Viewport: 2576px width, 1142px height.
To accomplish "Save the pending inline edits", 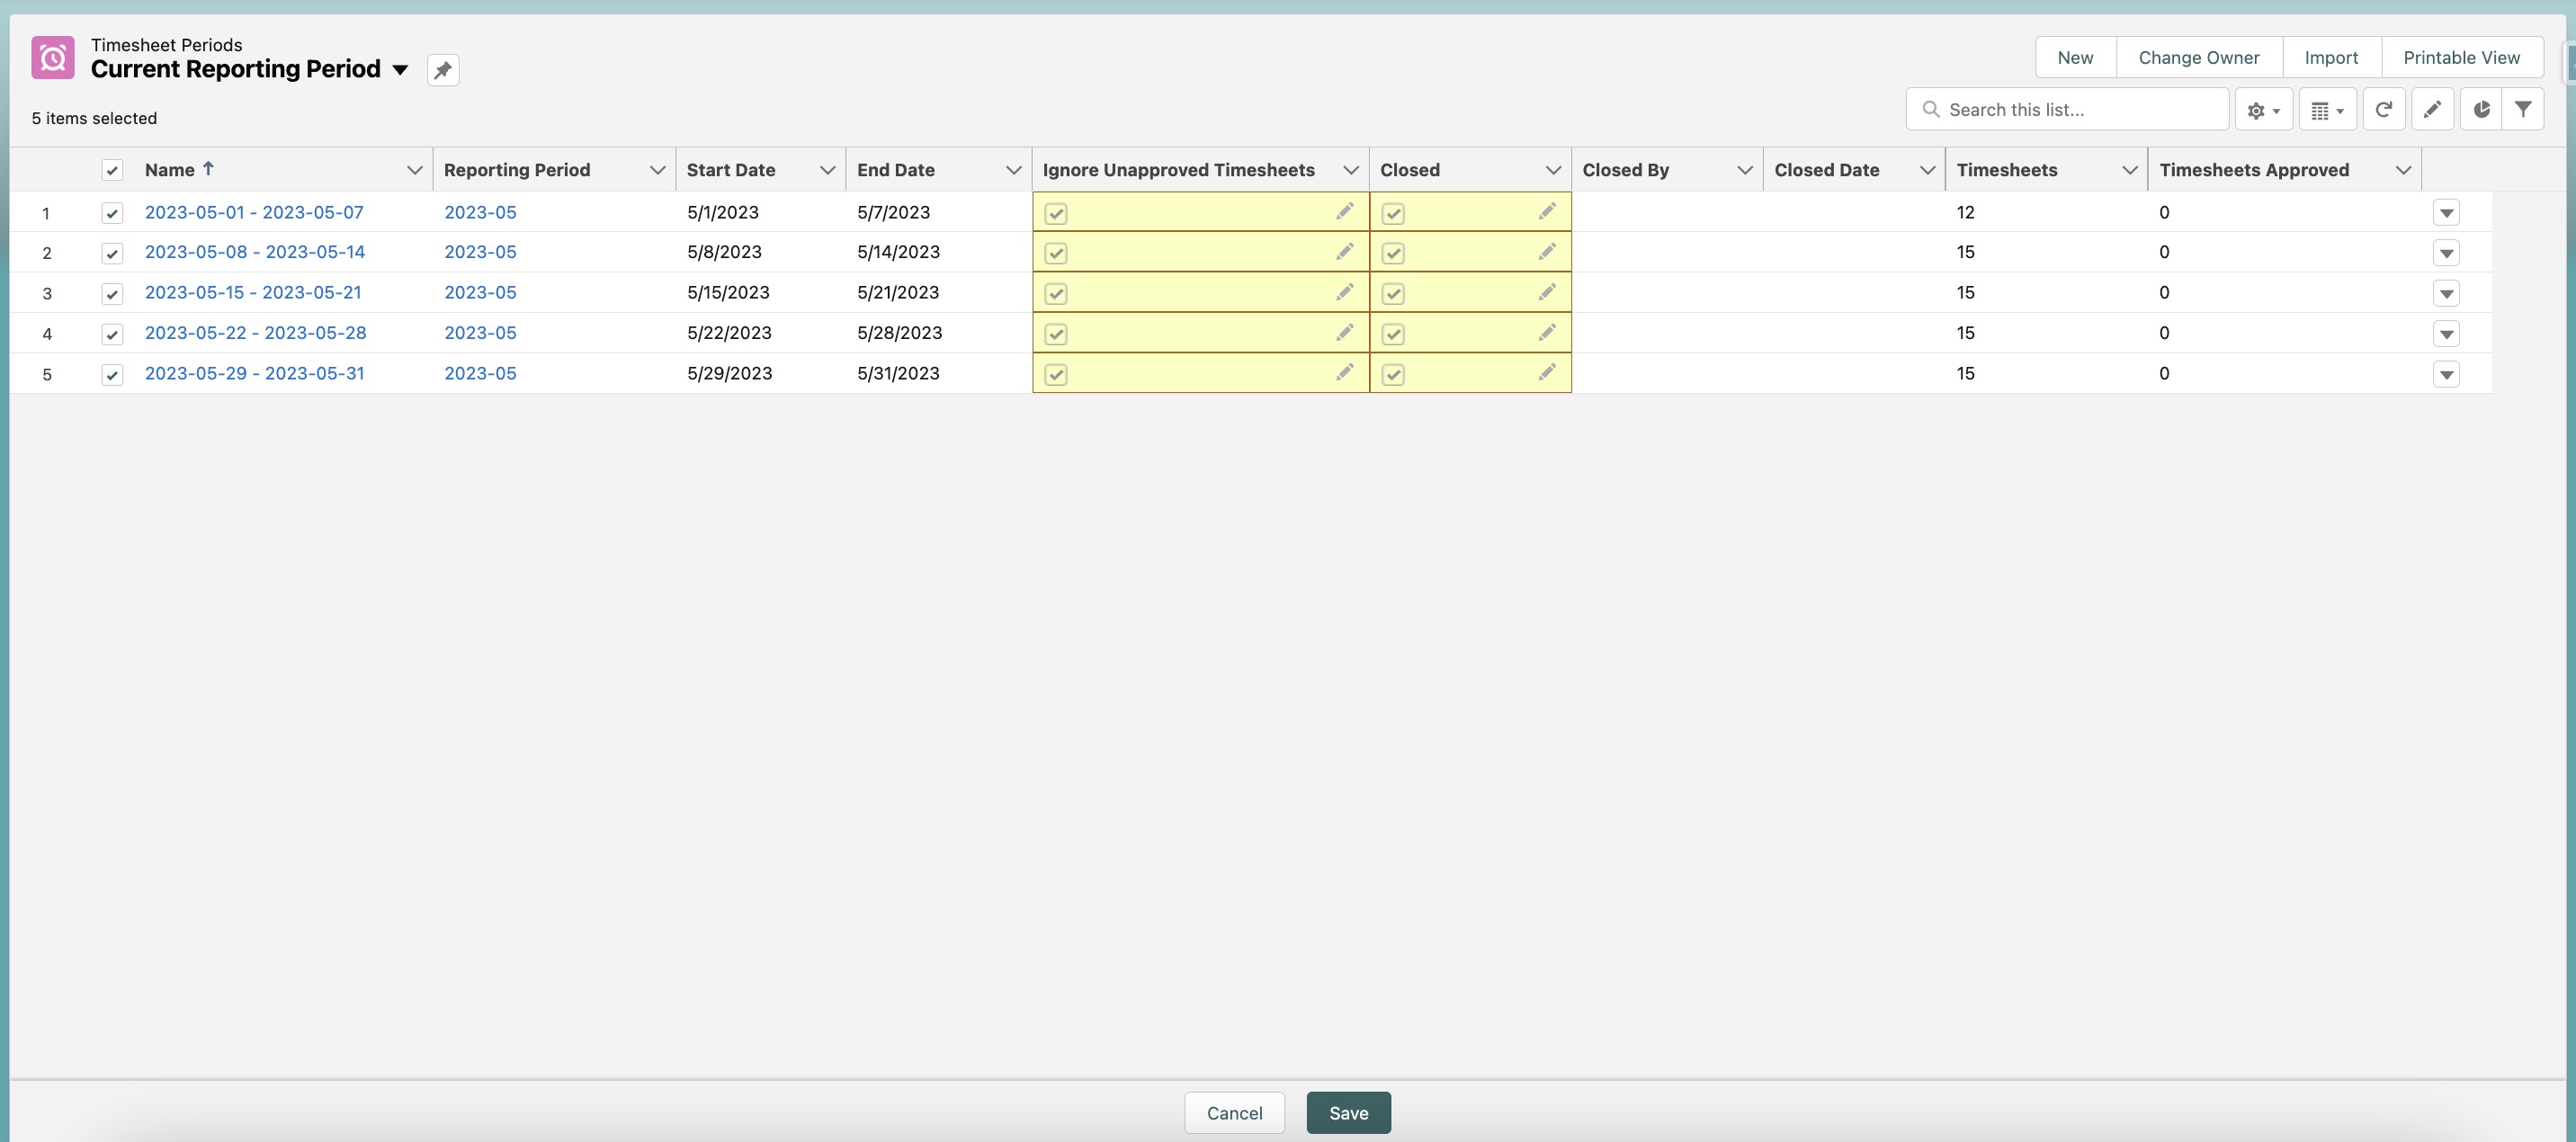I will [1348, 1112].
